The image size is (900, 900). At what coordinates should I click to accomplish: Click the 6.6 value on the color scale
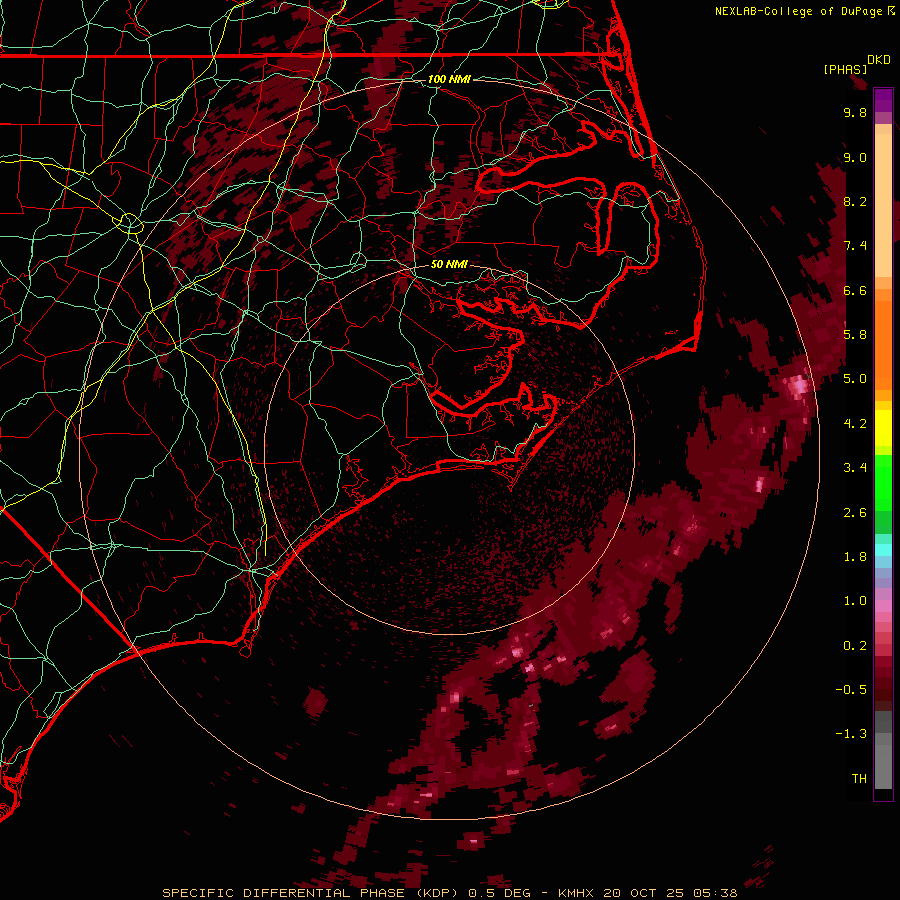coord(855,290)
